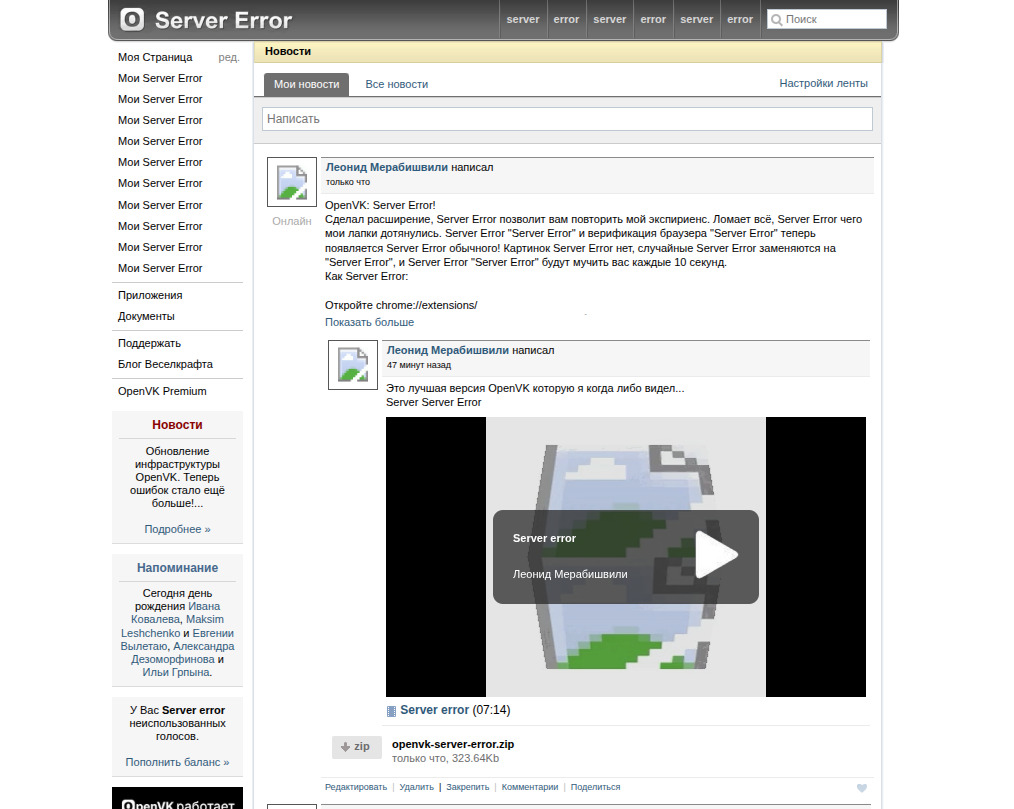Viewport: 1014px width, 809px height.
Task: Open OpenVK Premium sidebar item
Action: 162,391
